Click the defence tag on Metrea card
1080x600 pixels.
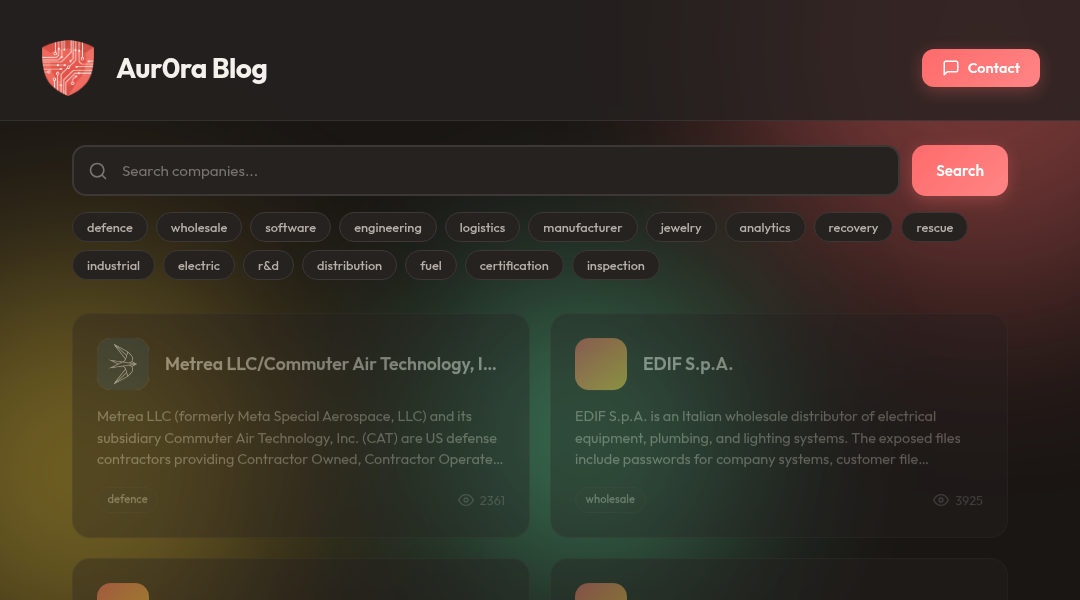[x=127, y=499]
